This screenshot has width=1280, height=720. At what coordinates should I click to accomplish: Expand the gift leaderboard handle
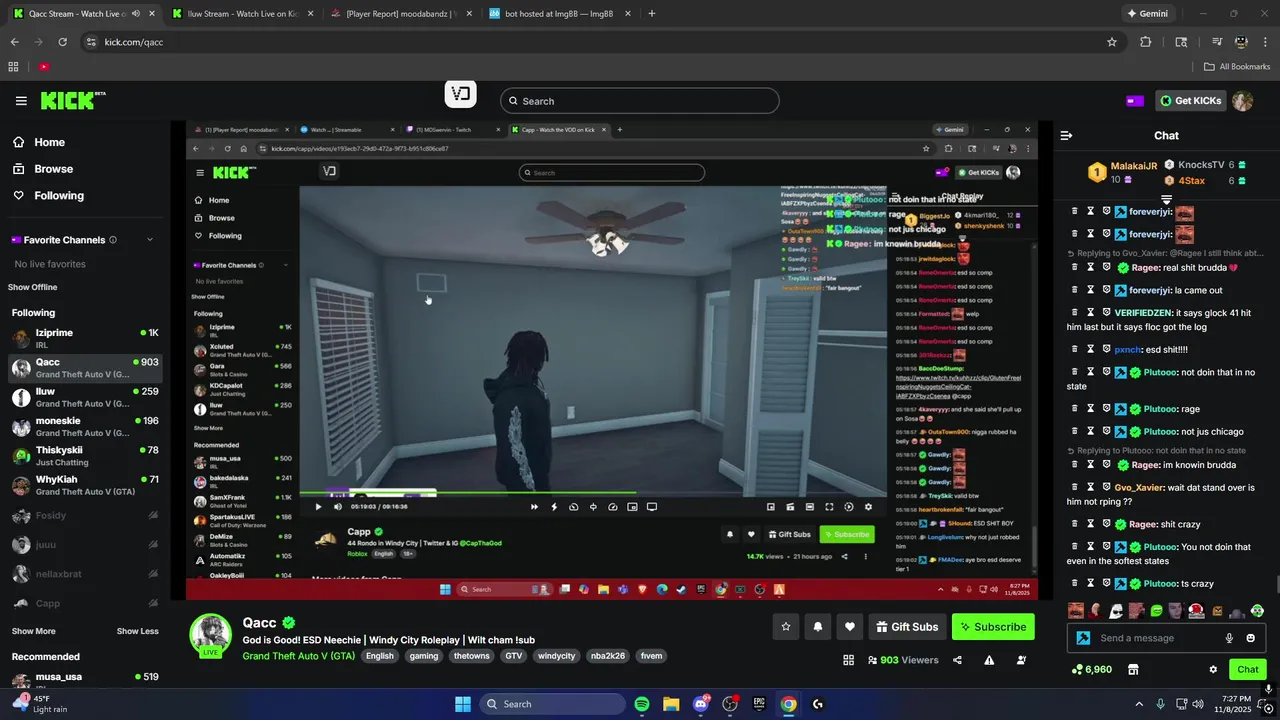coord(1166,200)
